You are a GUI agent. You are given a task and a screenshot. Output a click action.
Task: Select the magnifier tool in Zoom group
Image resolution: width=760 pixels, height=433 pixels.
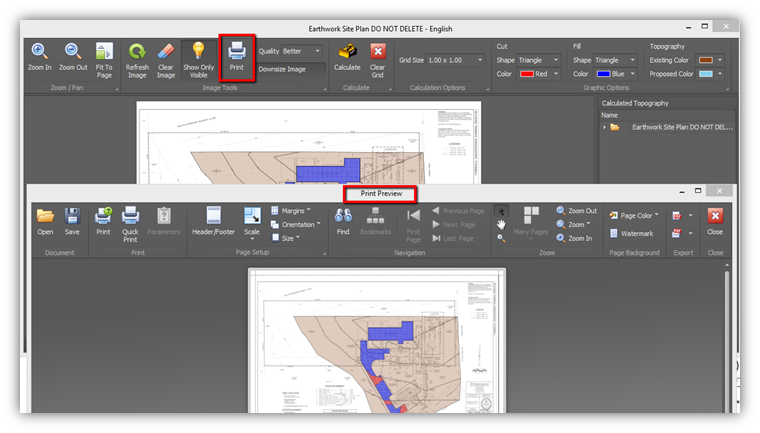(501, 238)
